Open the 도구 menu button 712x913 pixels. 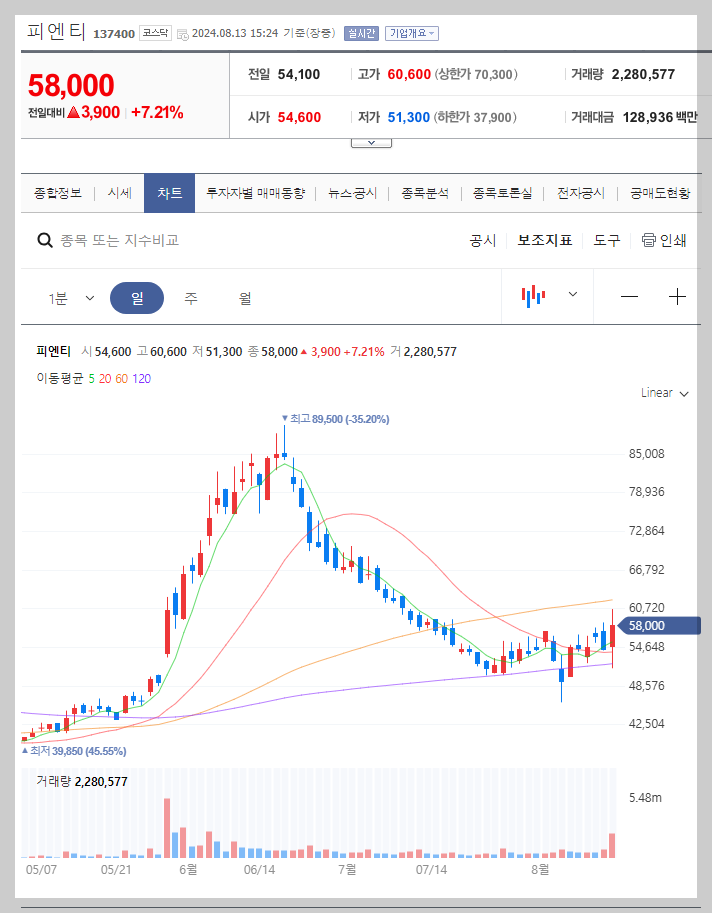tap(606, 240)
